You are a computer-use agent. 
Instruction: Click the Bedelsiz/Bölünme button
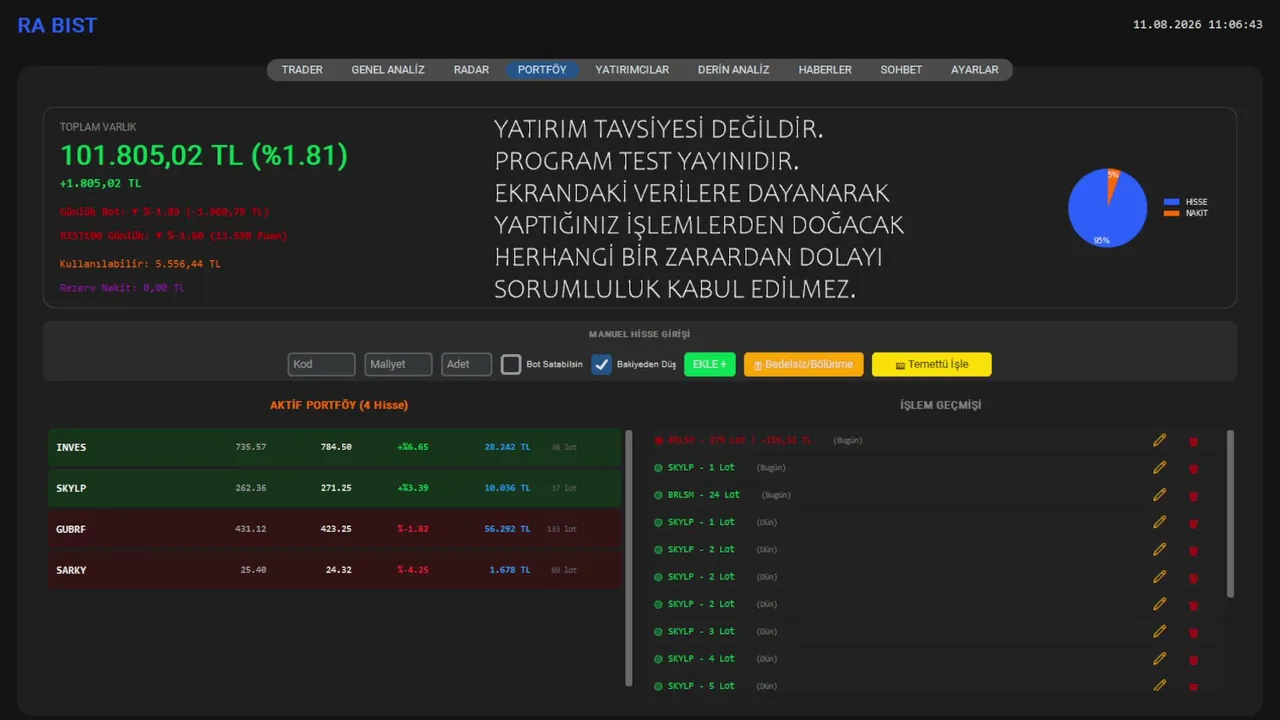(803, 364)
